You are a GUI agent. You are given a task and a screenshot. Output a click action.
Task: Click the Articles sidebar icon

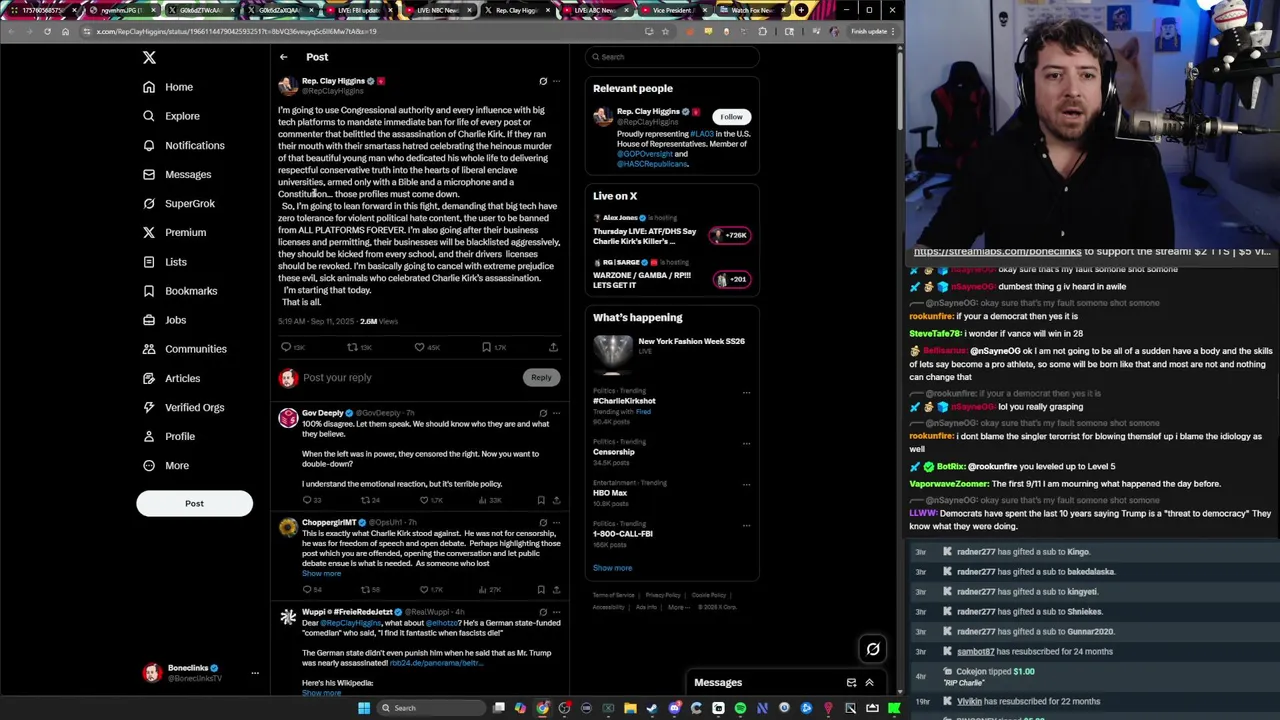[149, 378]
